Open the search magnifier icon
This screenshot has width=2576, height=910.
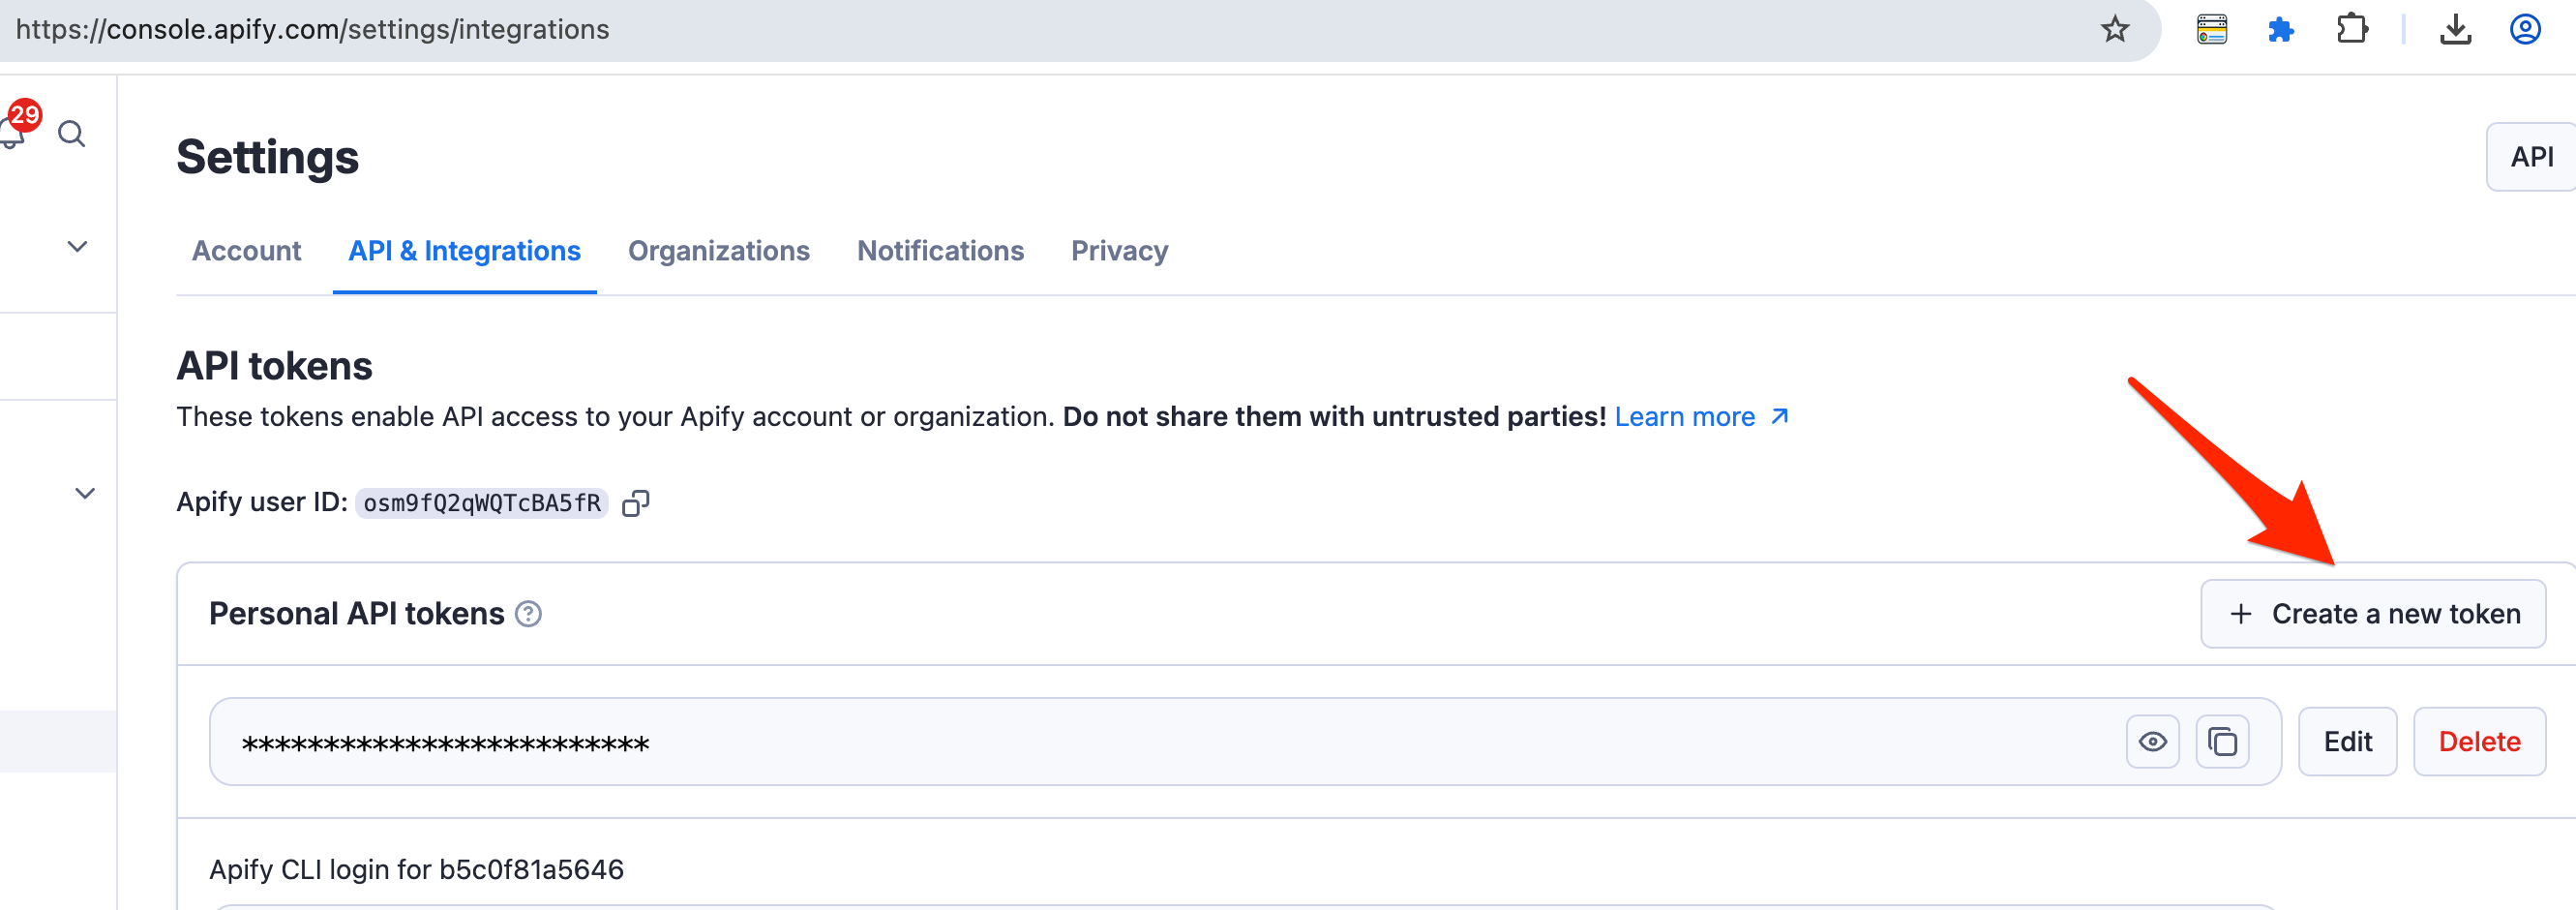71,134
